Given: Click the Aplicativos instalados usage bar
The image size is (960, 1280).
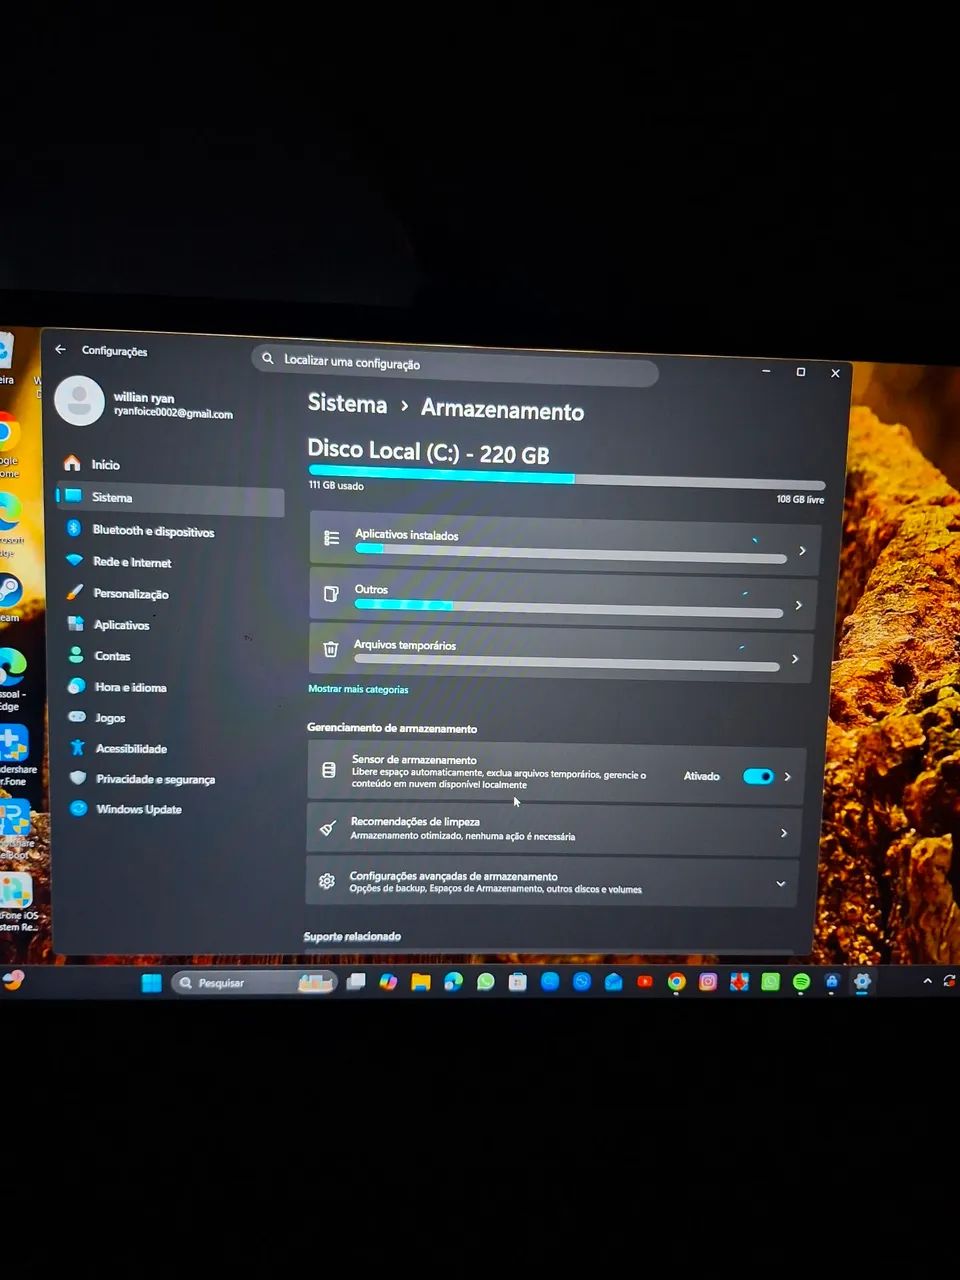Looking at the screenshot, I should (571, 553).
